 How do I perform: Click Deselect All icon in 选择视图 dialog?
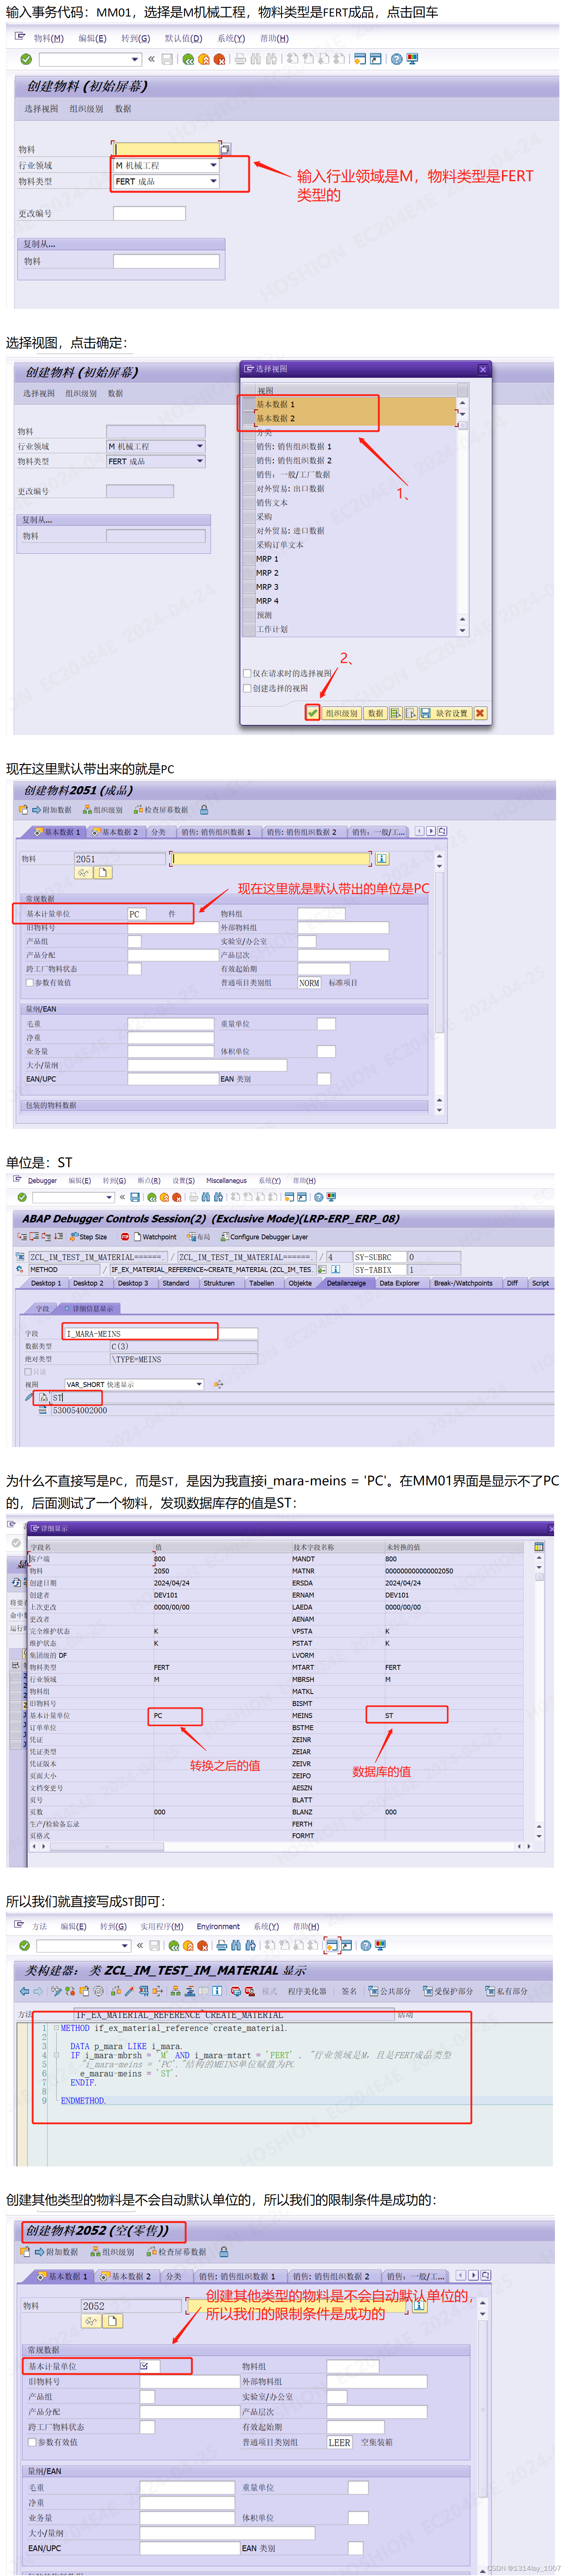(x=411, y=713)
